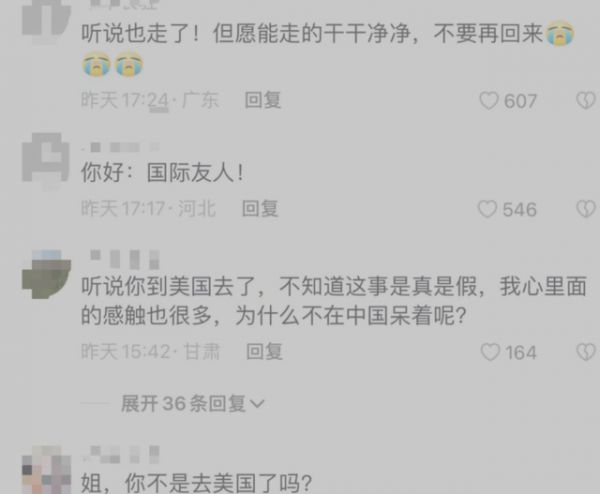Open username above 听说你到美国去了 comment
The width and height of the screenshot is (600, 494).
125,259
